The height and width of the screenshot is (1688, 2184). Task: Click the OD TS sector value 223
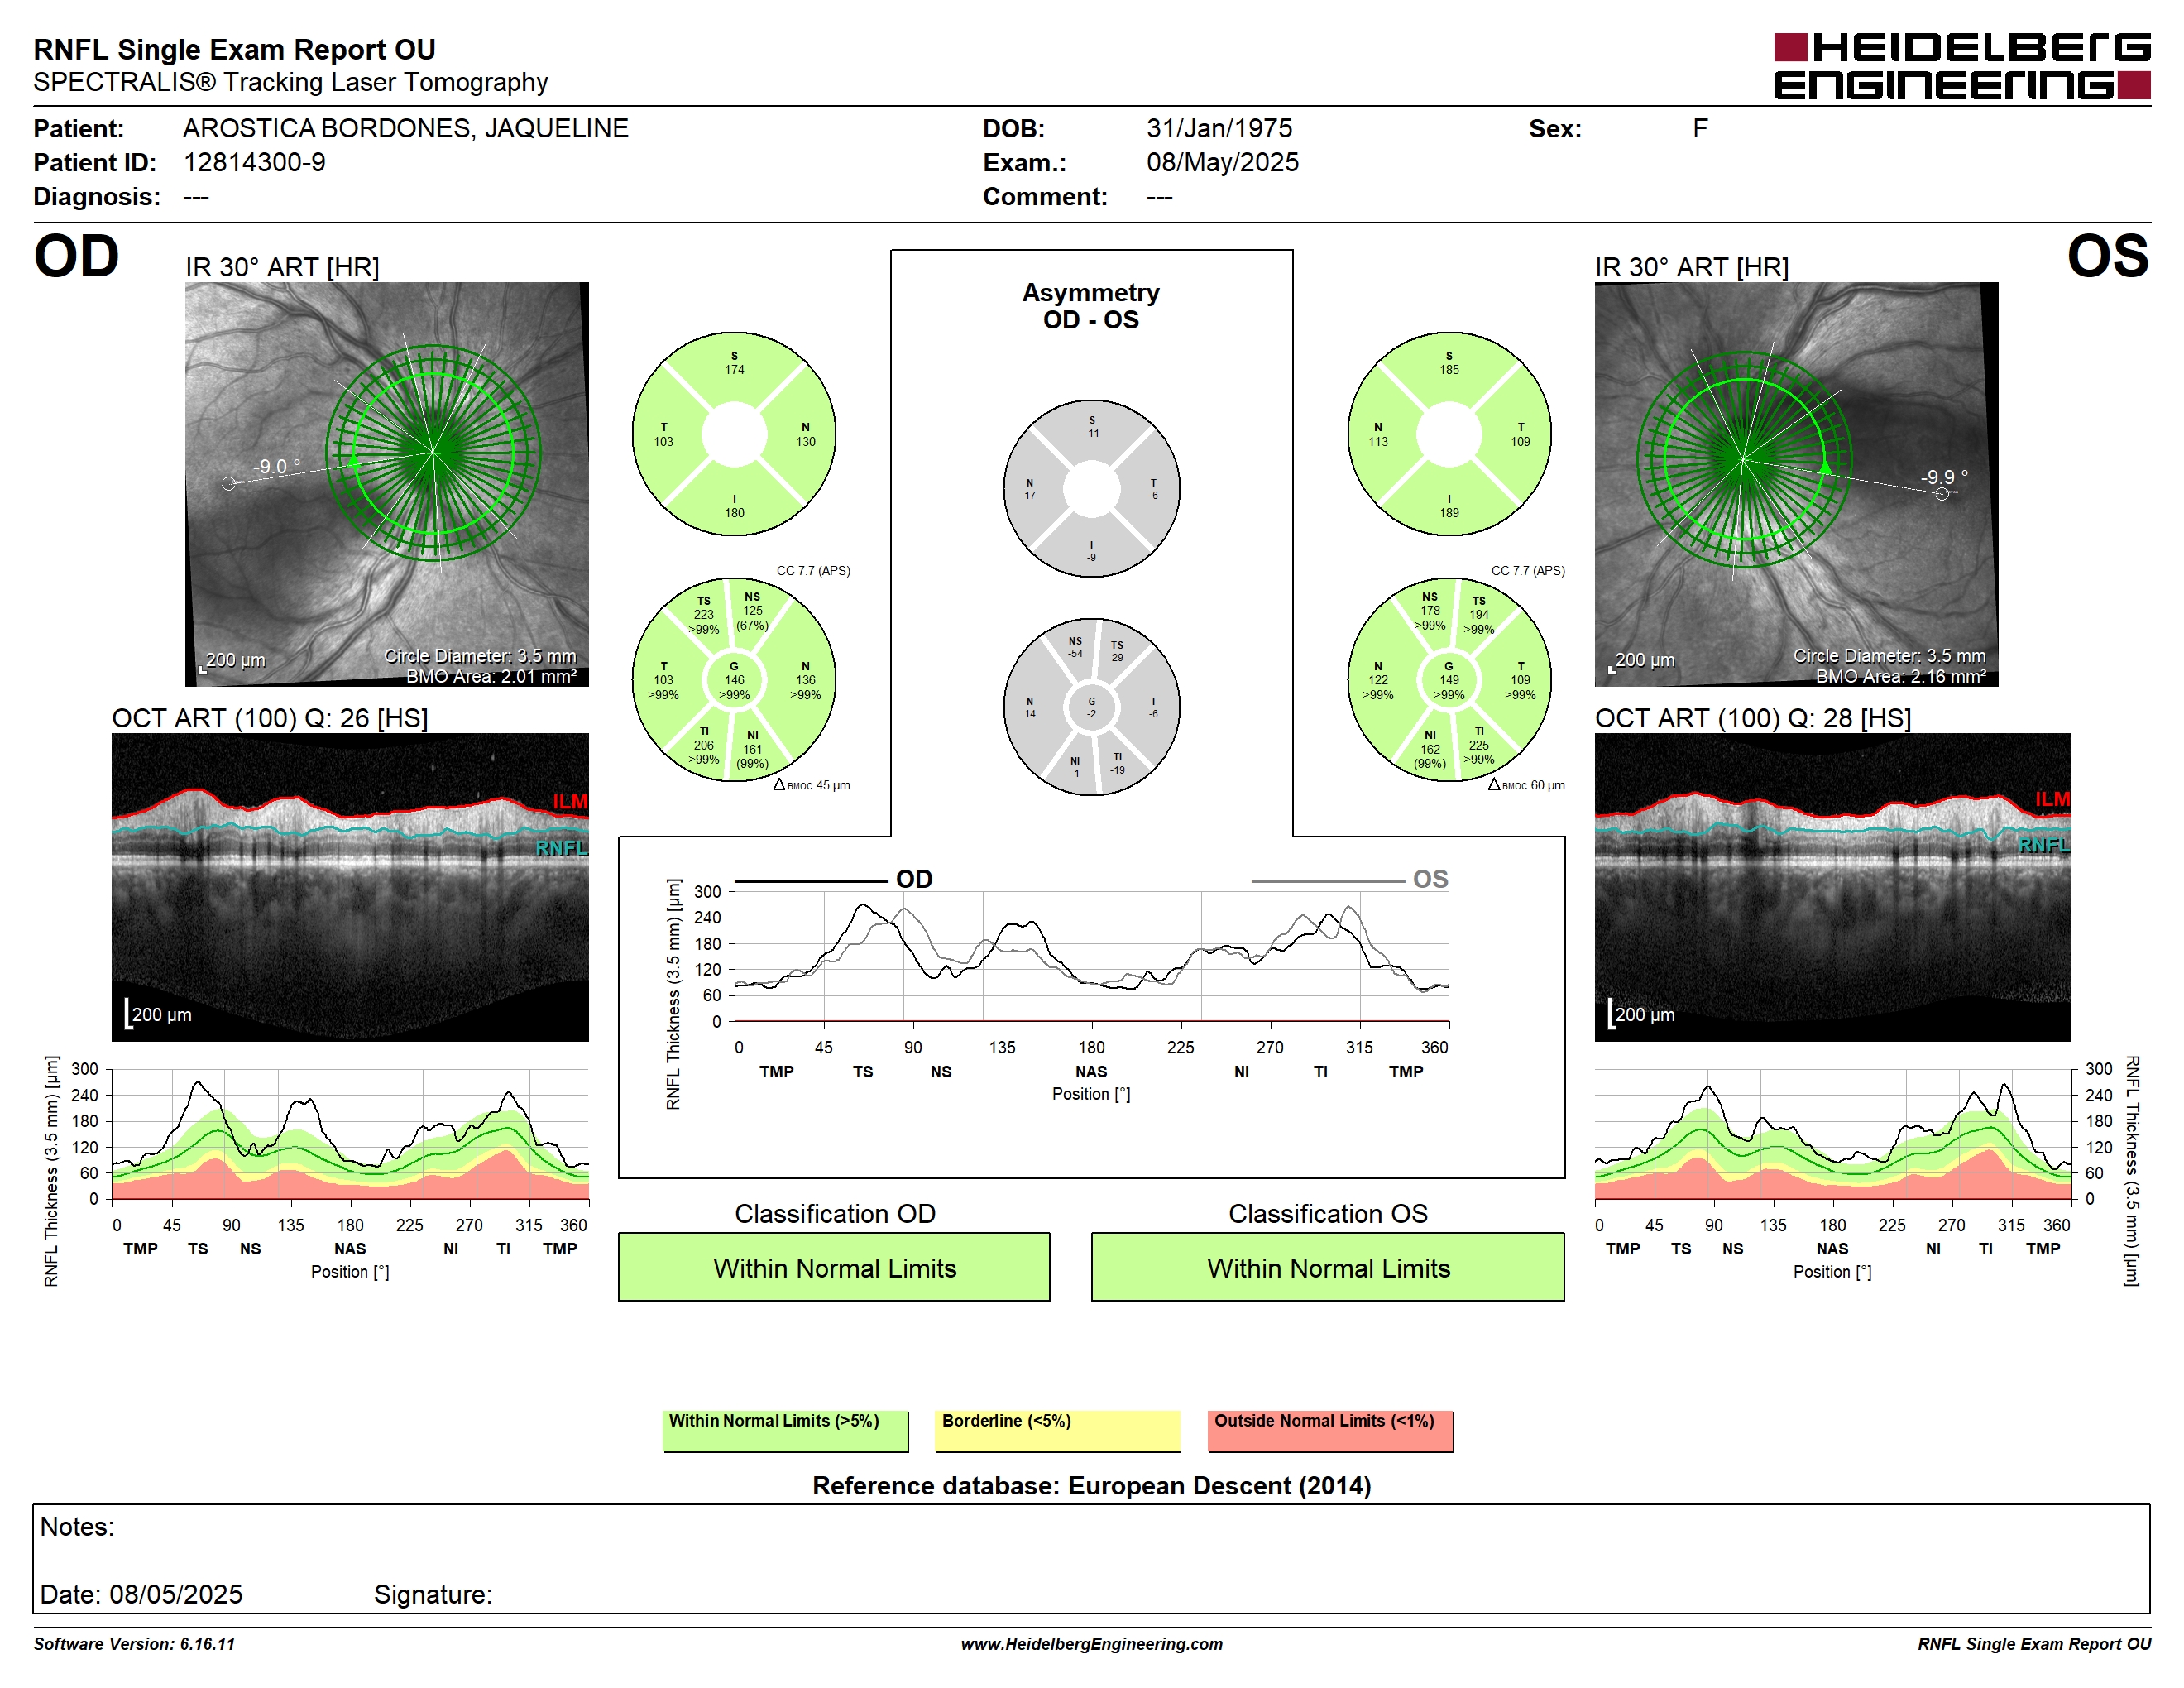[704, 615]
